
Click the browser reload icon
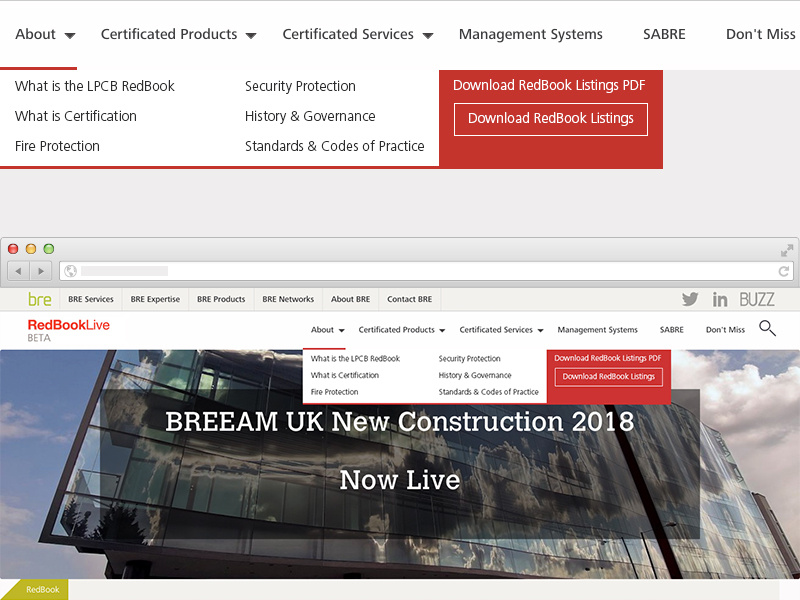point(784,271)
